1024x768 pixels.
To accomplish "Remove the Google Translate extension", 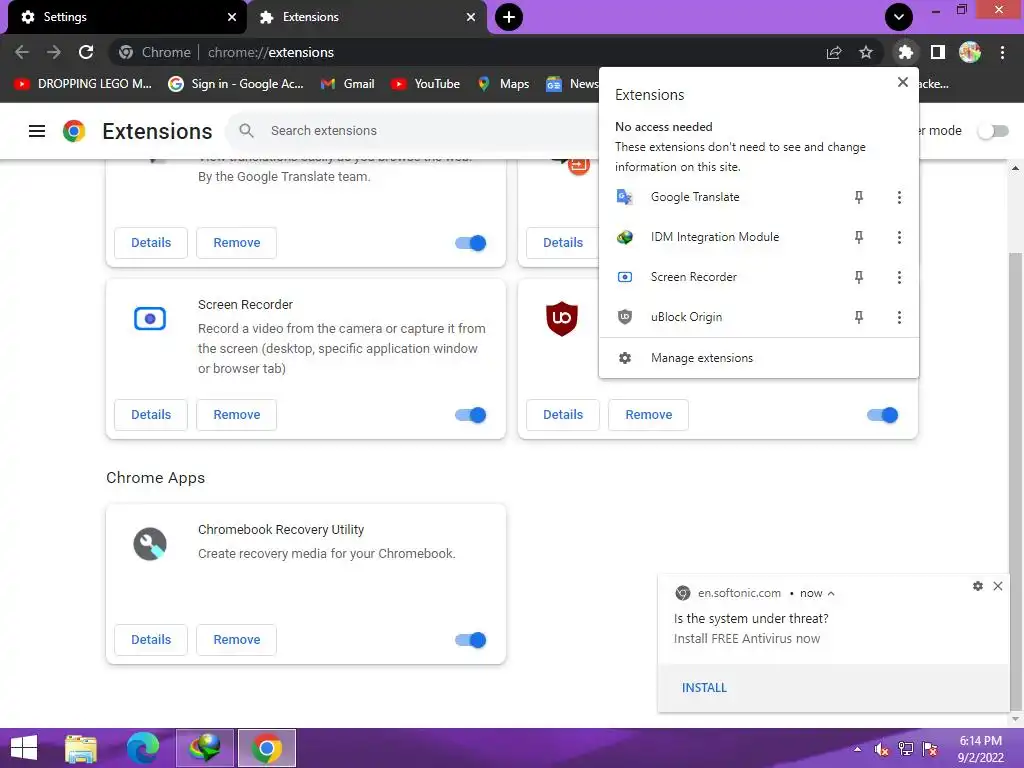I will pos(236,243).
